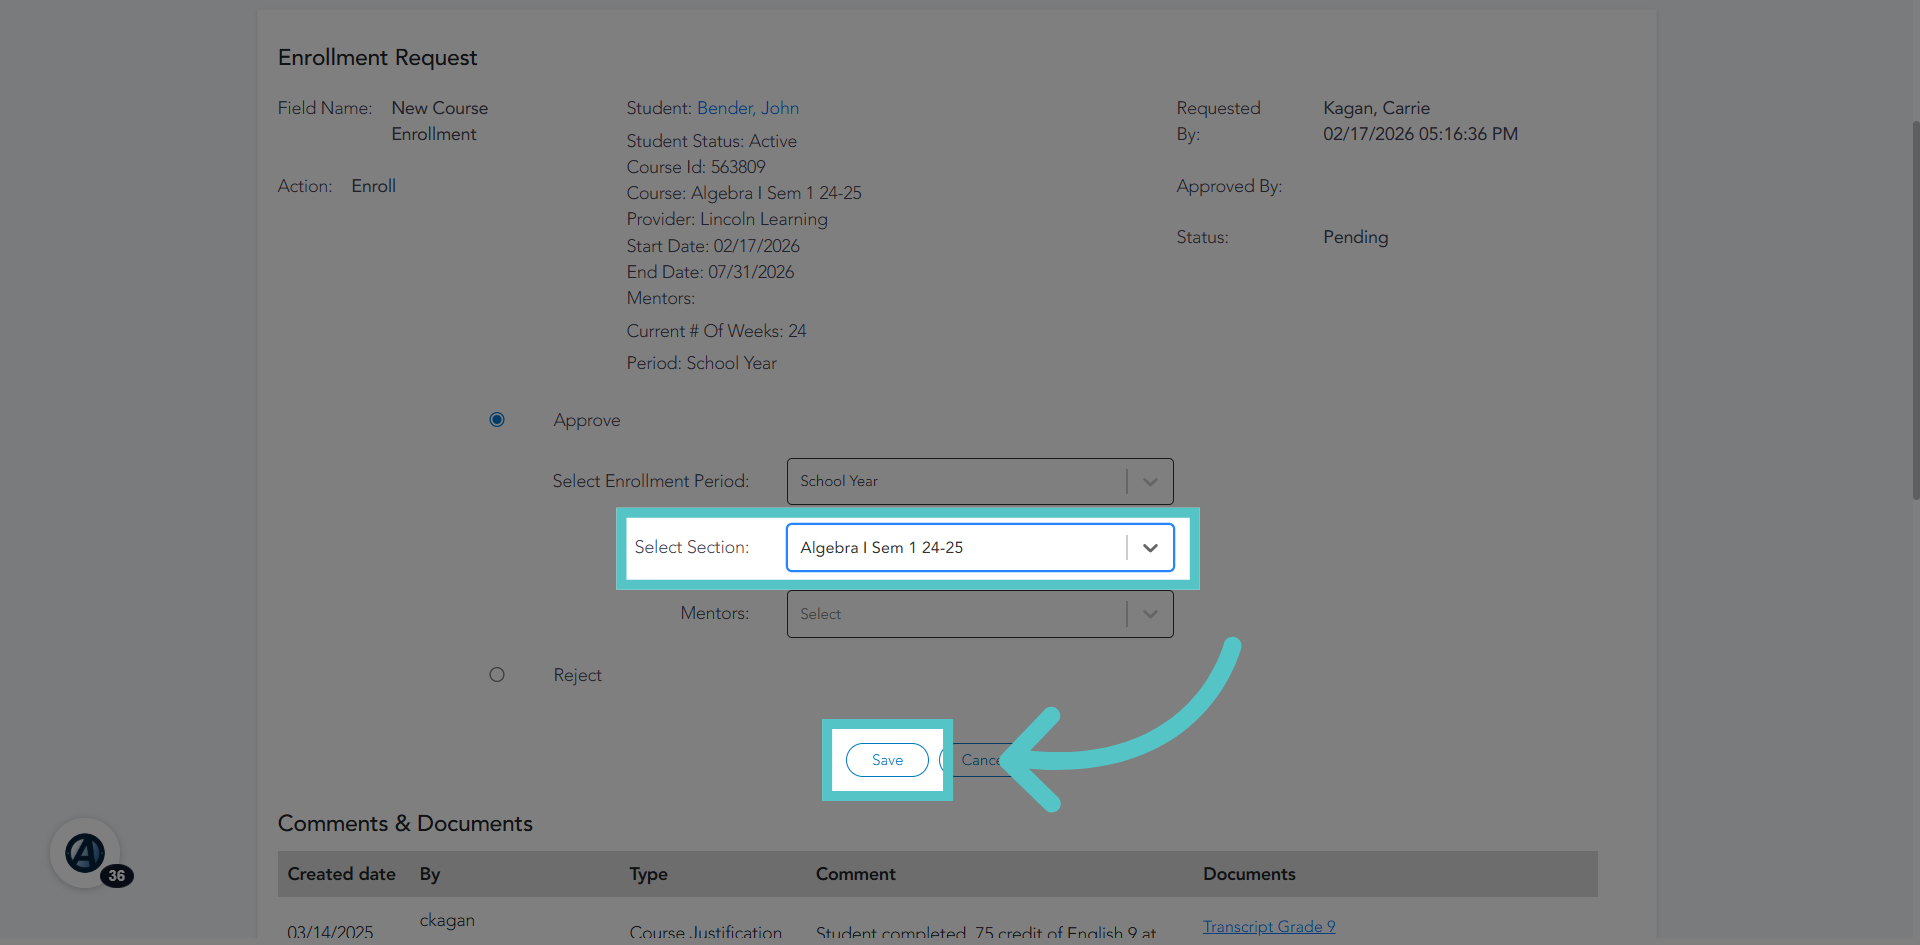Screen dimensions: 1920x945
Task: Select the Reject radio button
Action: [497, 675]
